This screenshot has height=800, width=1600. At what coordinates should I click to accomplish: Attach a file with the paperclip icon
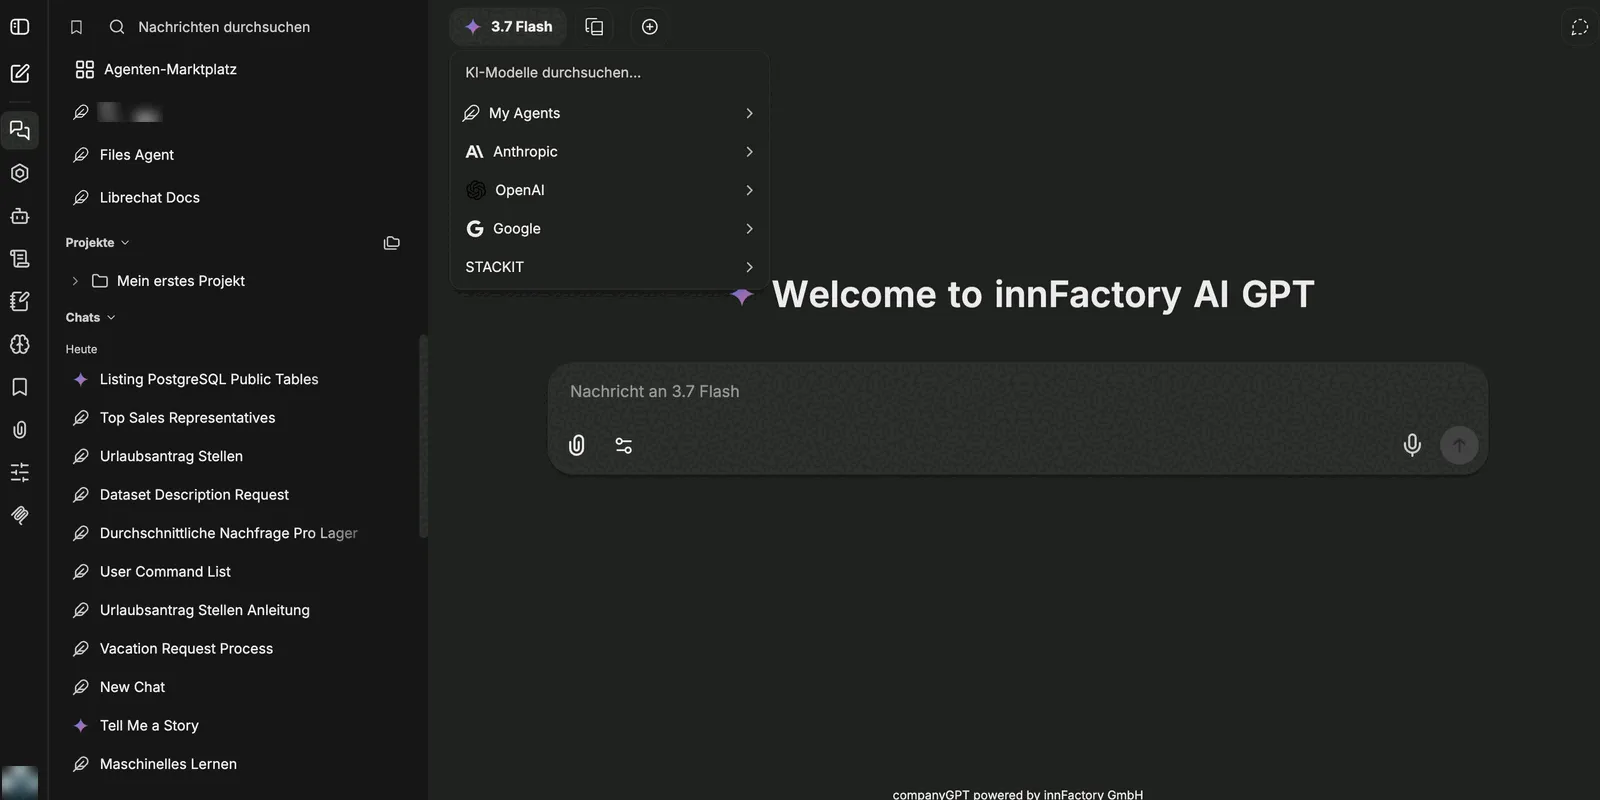coord(577,445)
